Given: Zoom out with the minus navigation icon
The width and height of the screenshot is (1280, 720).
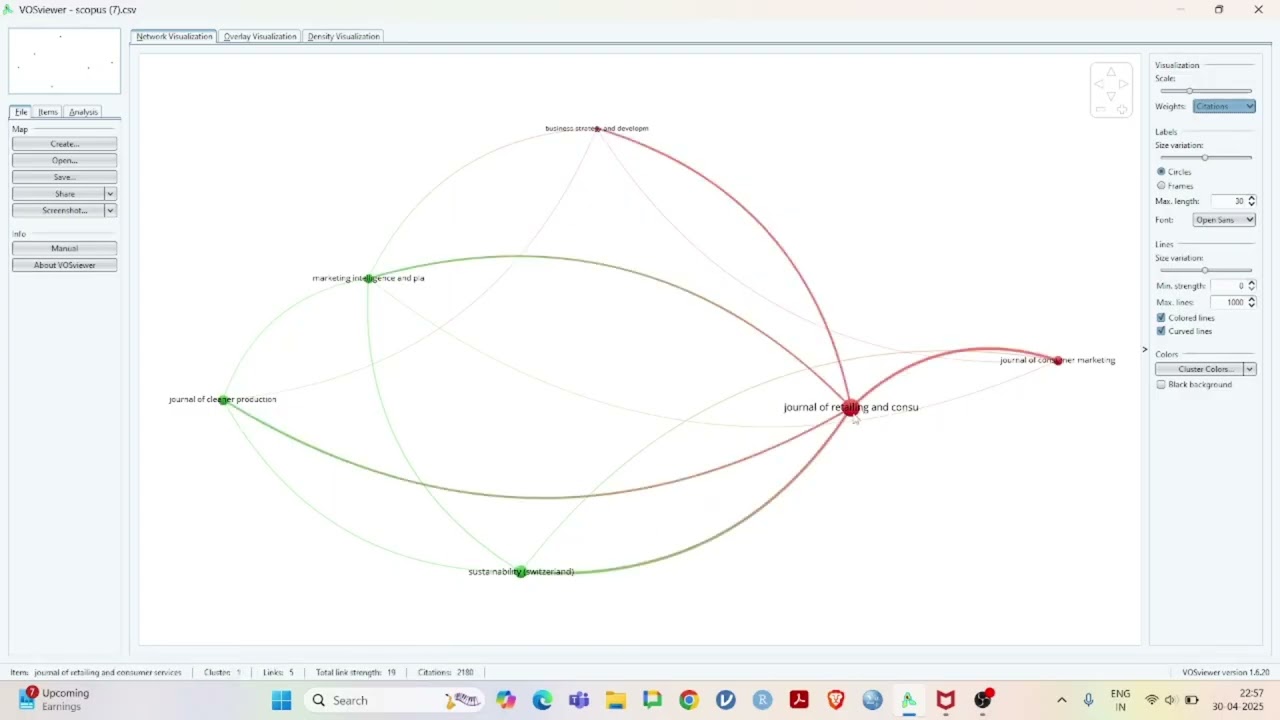Looking at the screenshot, I should point(1101,109).
